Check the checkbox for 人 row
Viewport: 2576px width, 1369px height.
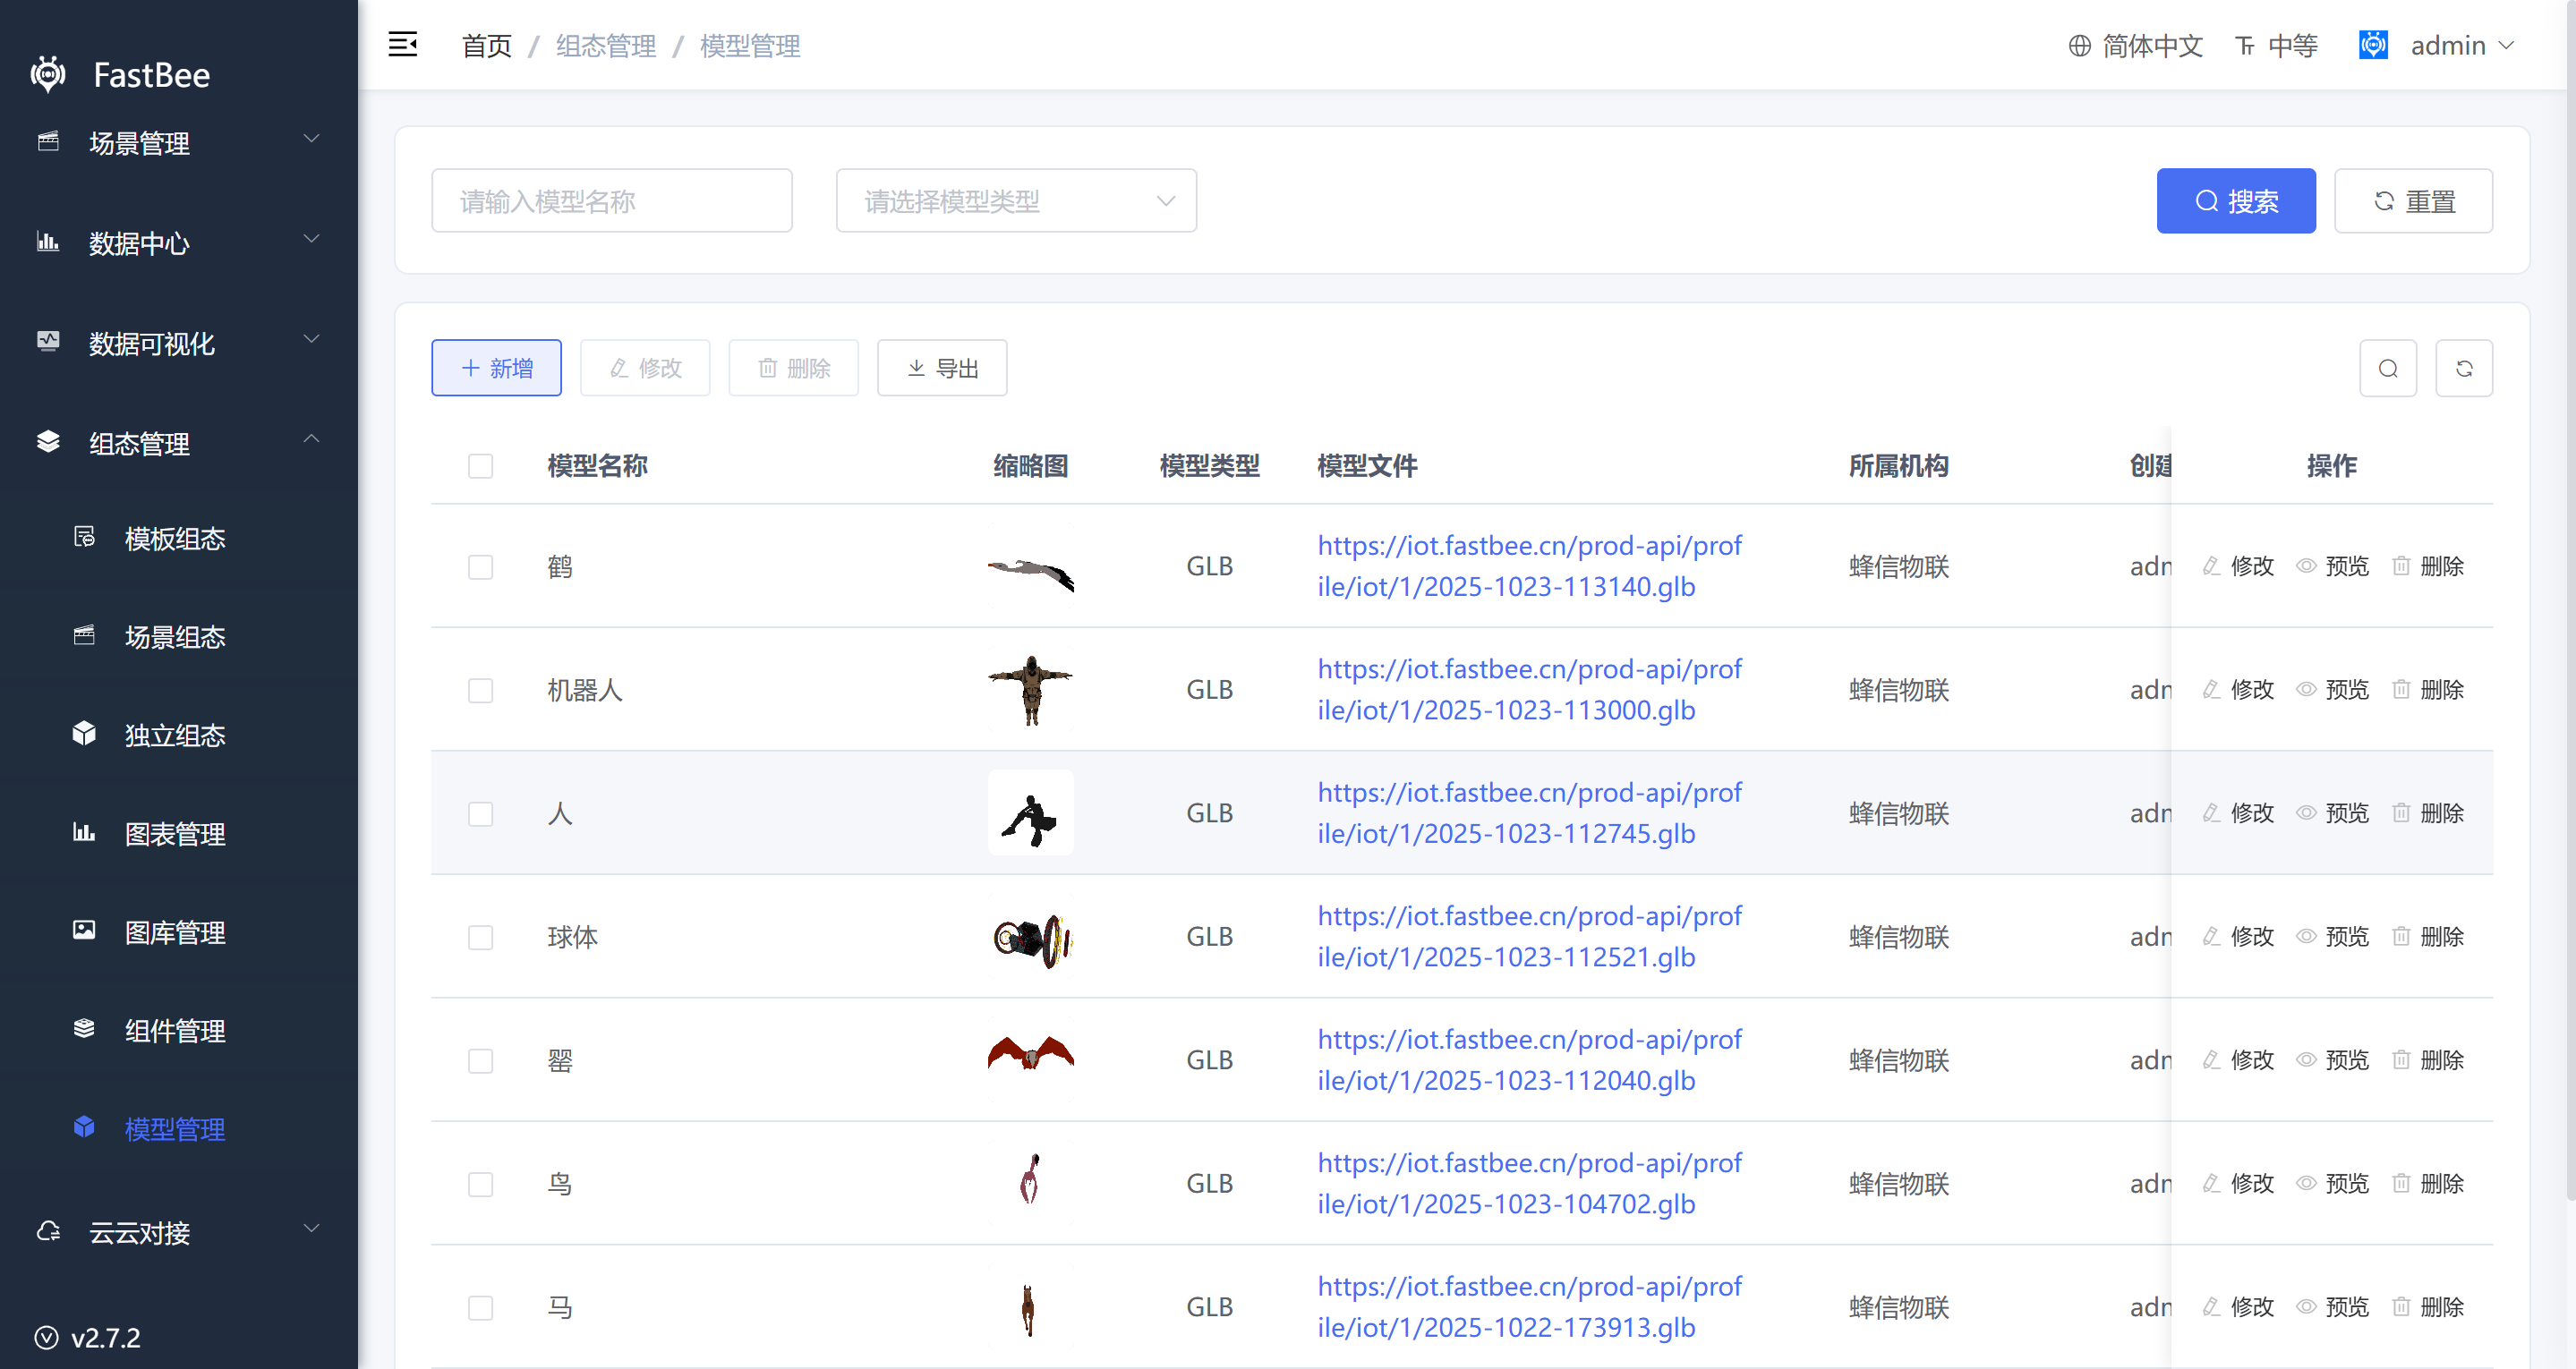tap(480, 813)
